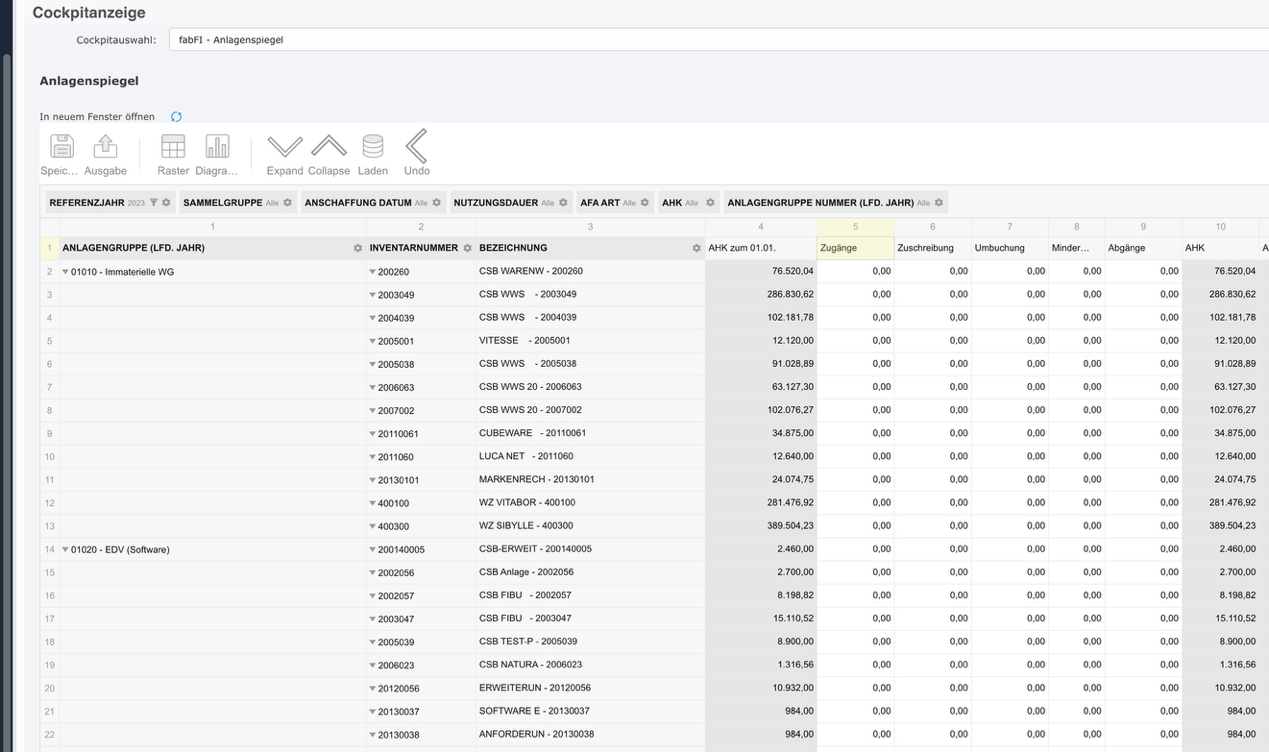Click the Ausgabe export icon
The image size is (1269, 752).
(x=105, y=147)
